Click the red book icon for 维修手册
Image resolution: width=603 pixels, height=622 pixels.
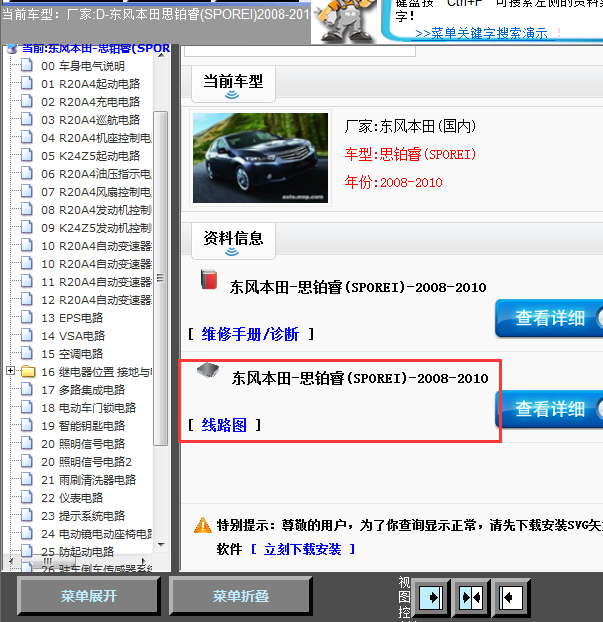[209, 279]
